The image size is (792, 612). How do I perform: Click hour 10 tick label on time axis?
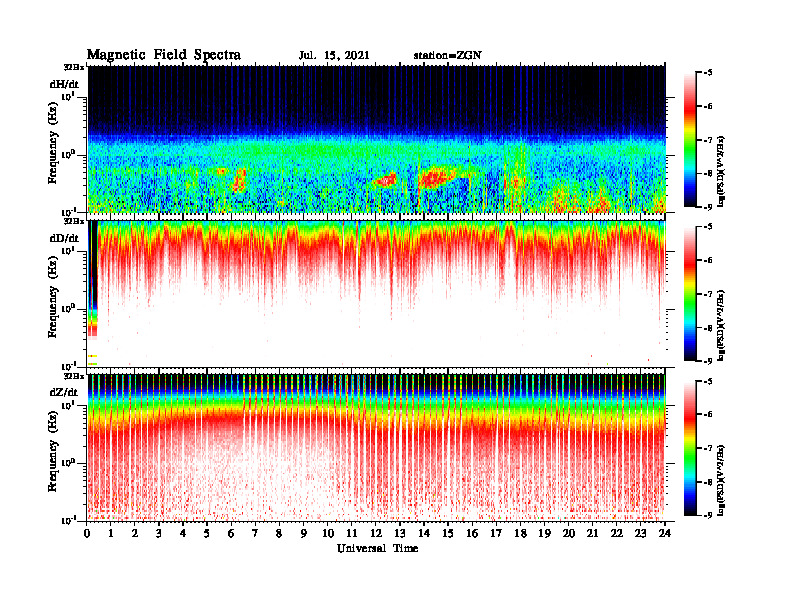pos(328,533)
